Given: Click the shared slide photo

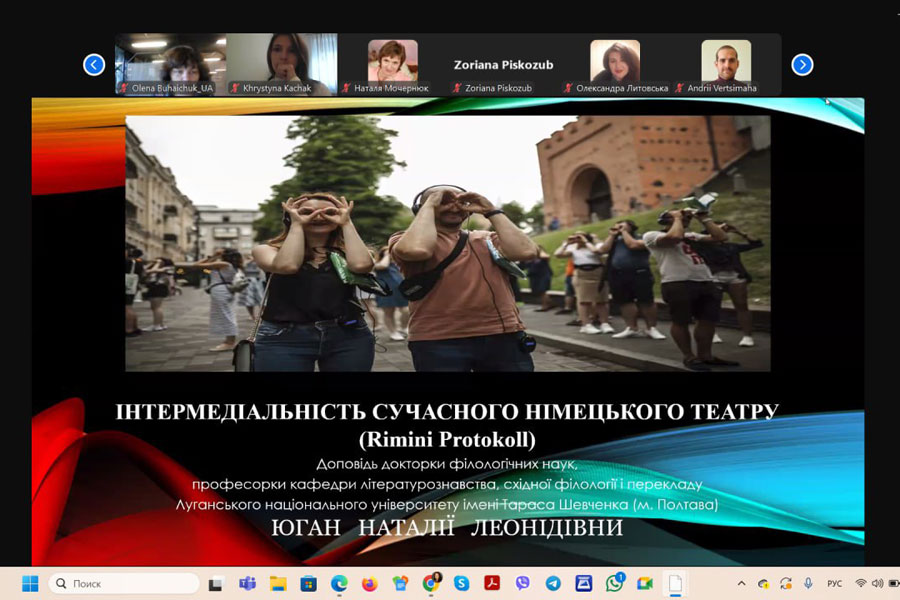Looking at the screenshot, I should pos(448,243).
